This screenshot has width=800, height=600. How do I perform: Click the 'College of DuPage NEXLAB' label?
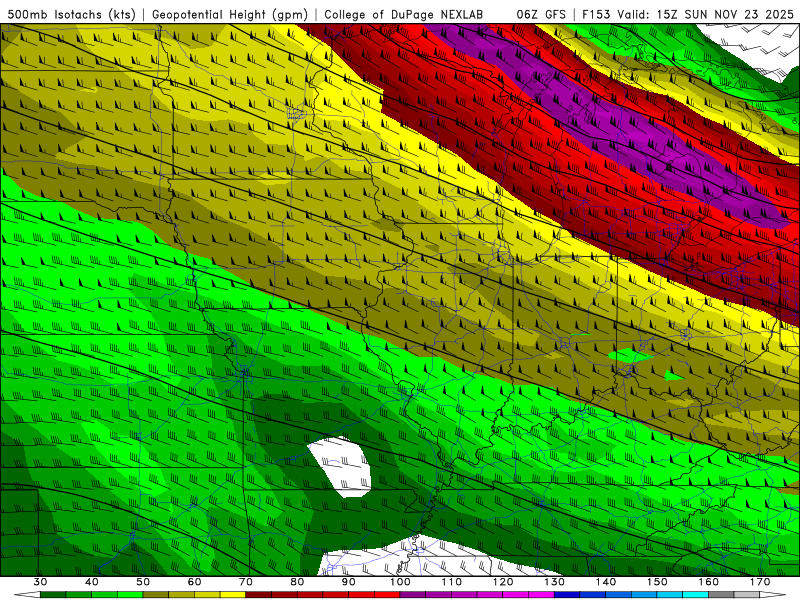tap(404, 14)
